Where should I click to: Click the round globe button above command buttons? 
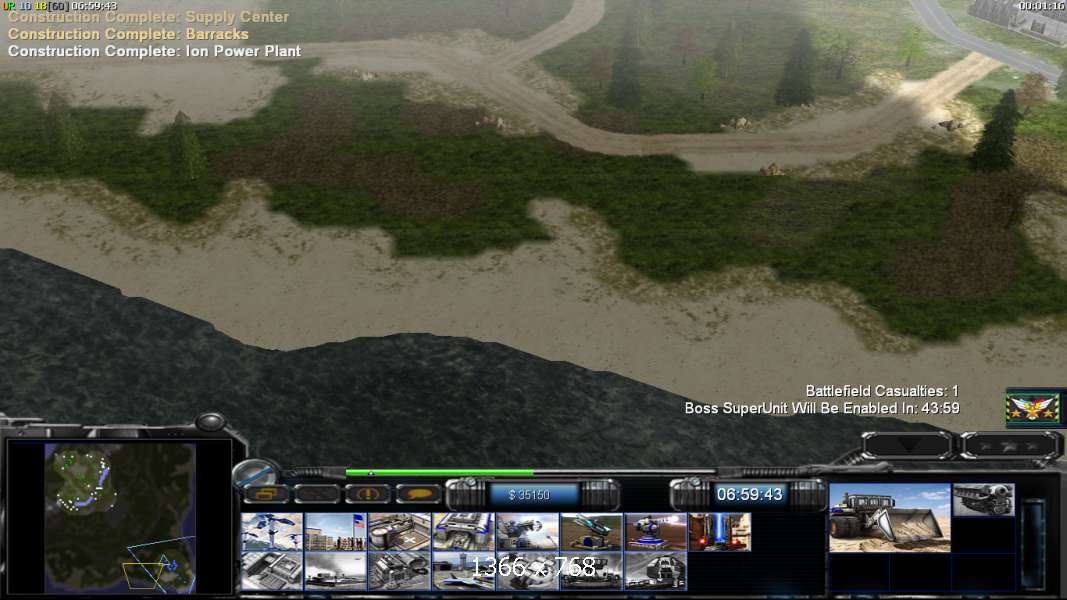256,473
